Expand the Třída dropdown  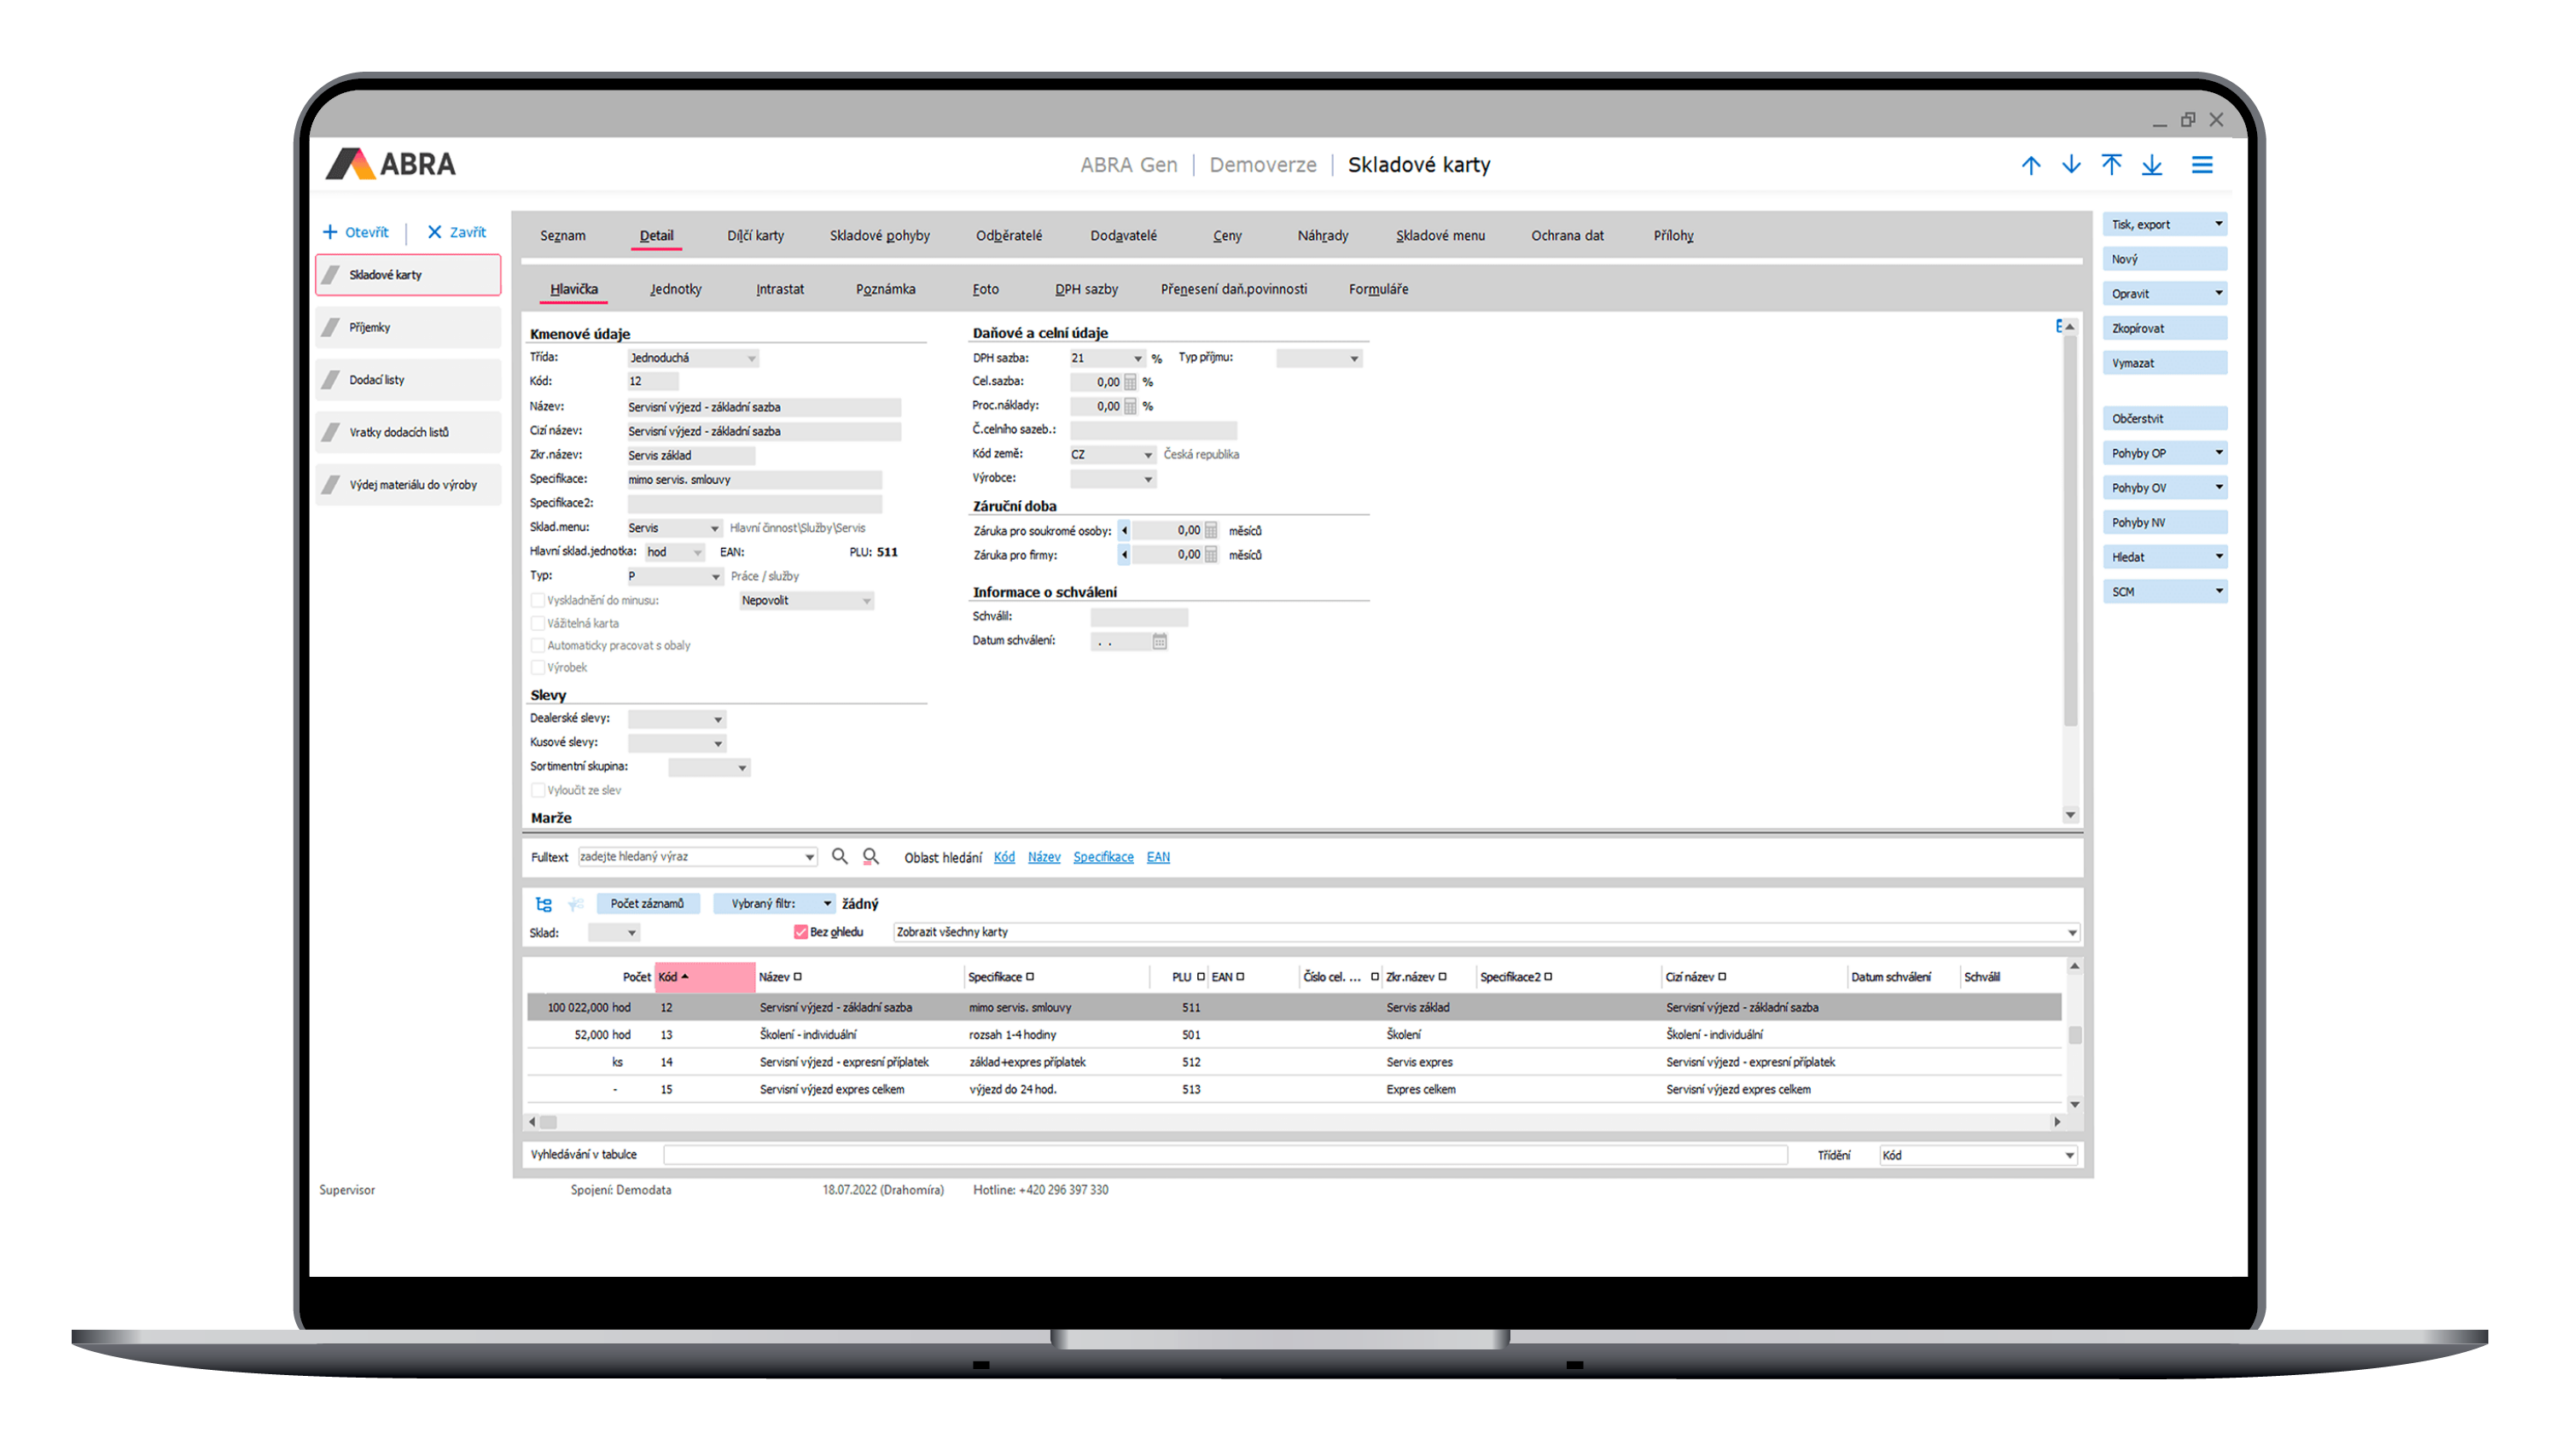point(751,358)
